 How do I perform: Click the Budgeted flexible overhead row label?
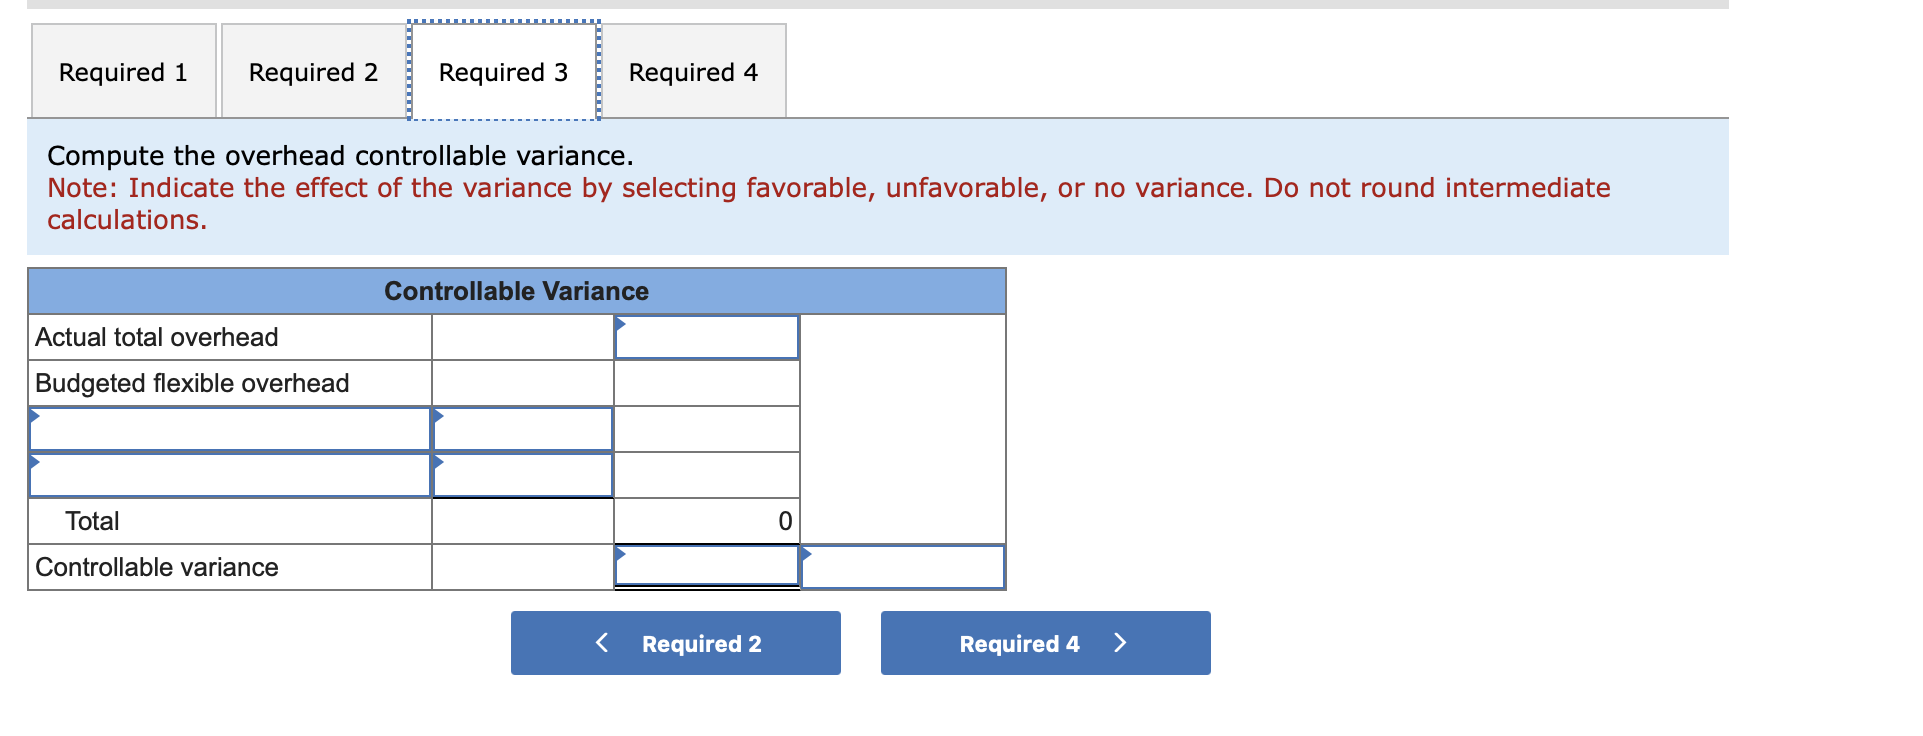coord(191,383)
